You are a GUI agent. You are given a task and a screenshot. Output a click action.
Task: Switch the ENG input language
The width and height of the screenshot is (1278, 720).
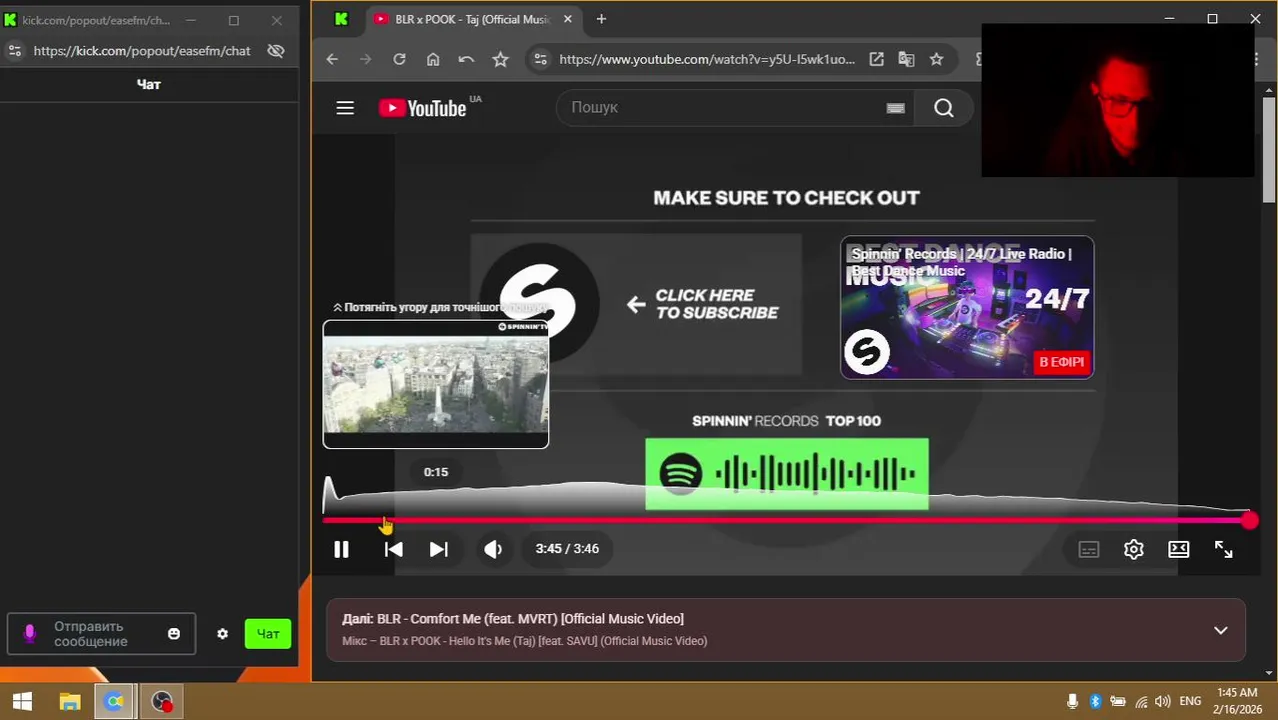(x=1190, y=702)
